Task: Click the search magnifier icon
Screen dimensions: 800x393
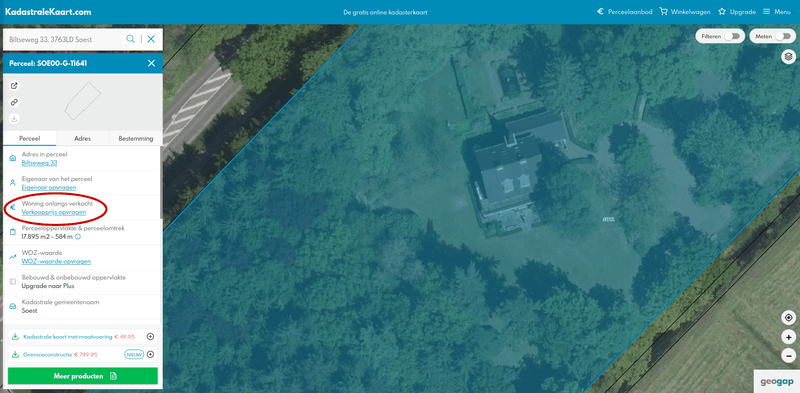Action: coord(131,39)
